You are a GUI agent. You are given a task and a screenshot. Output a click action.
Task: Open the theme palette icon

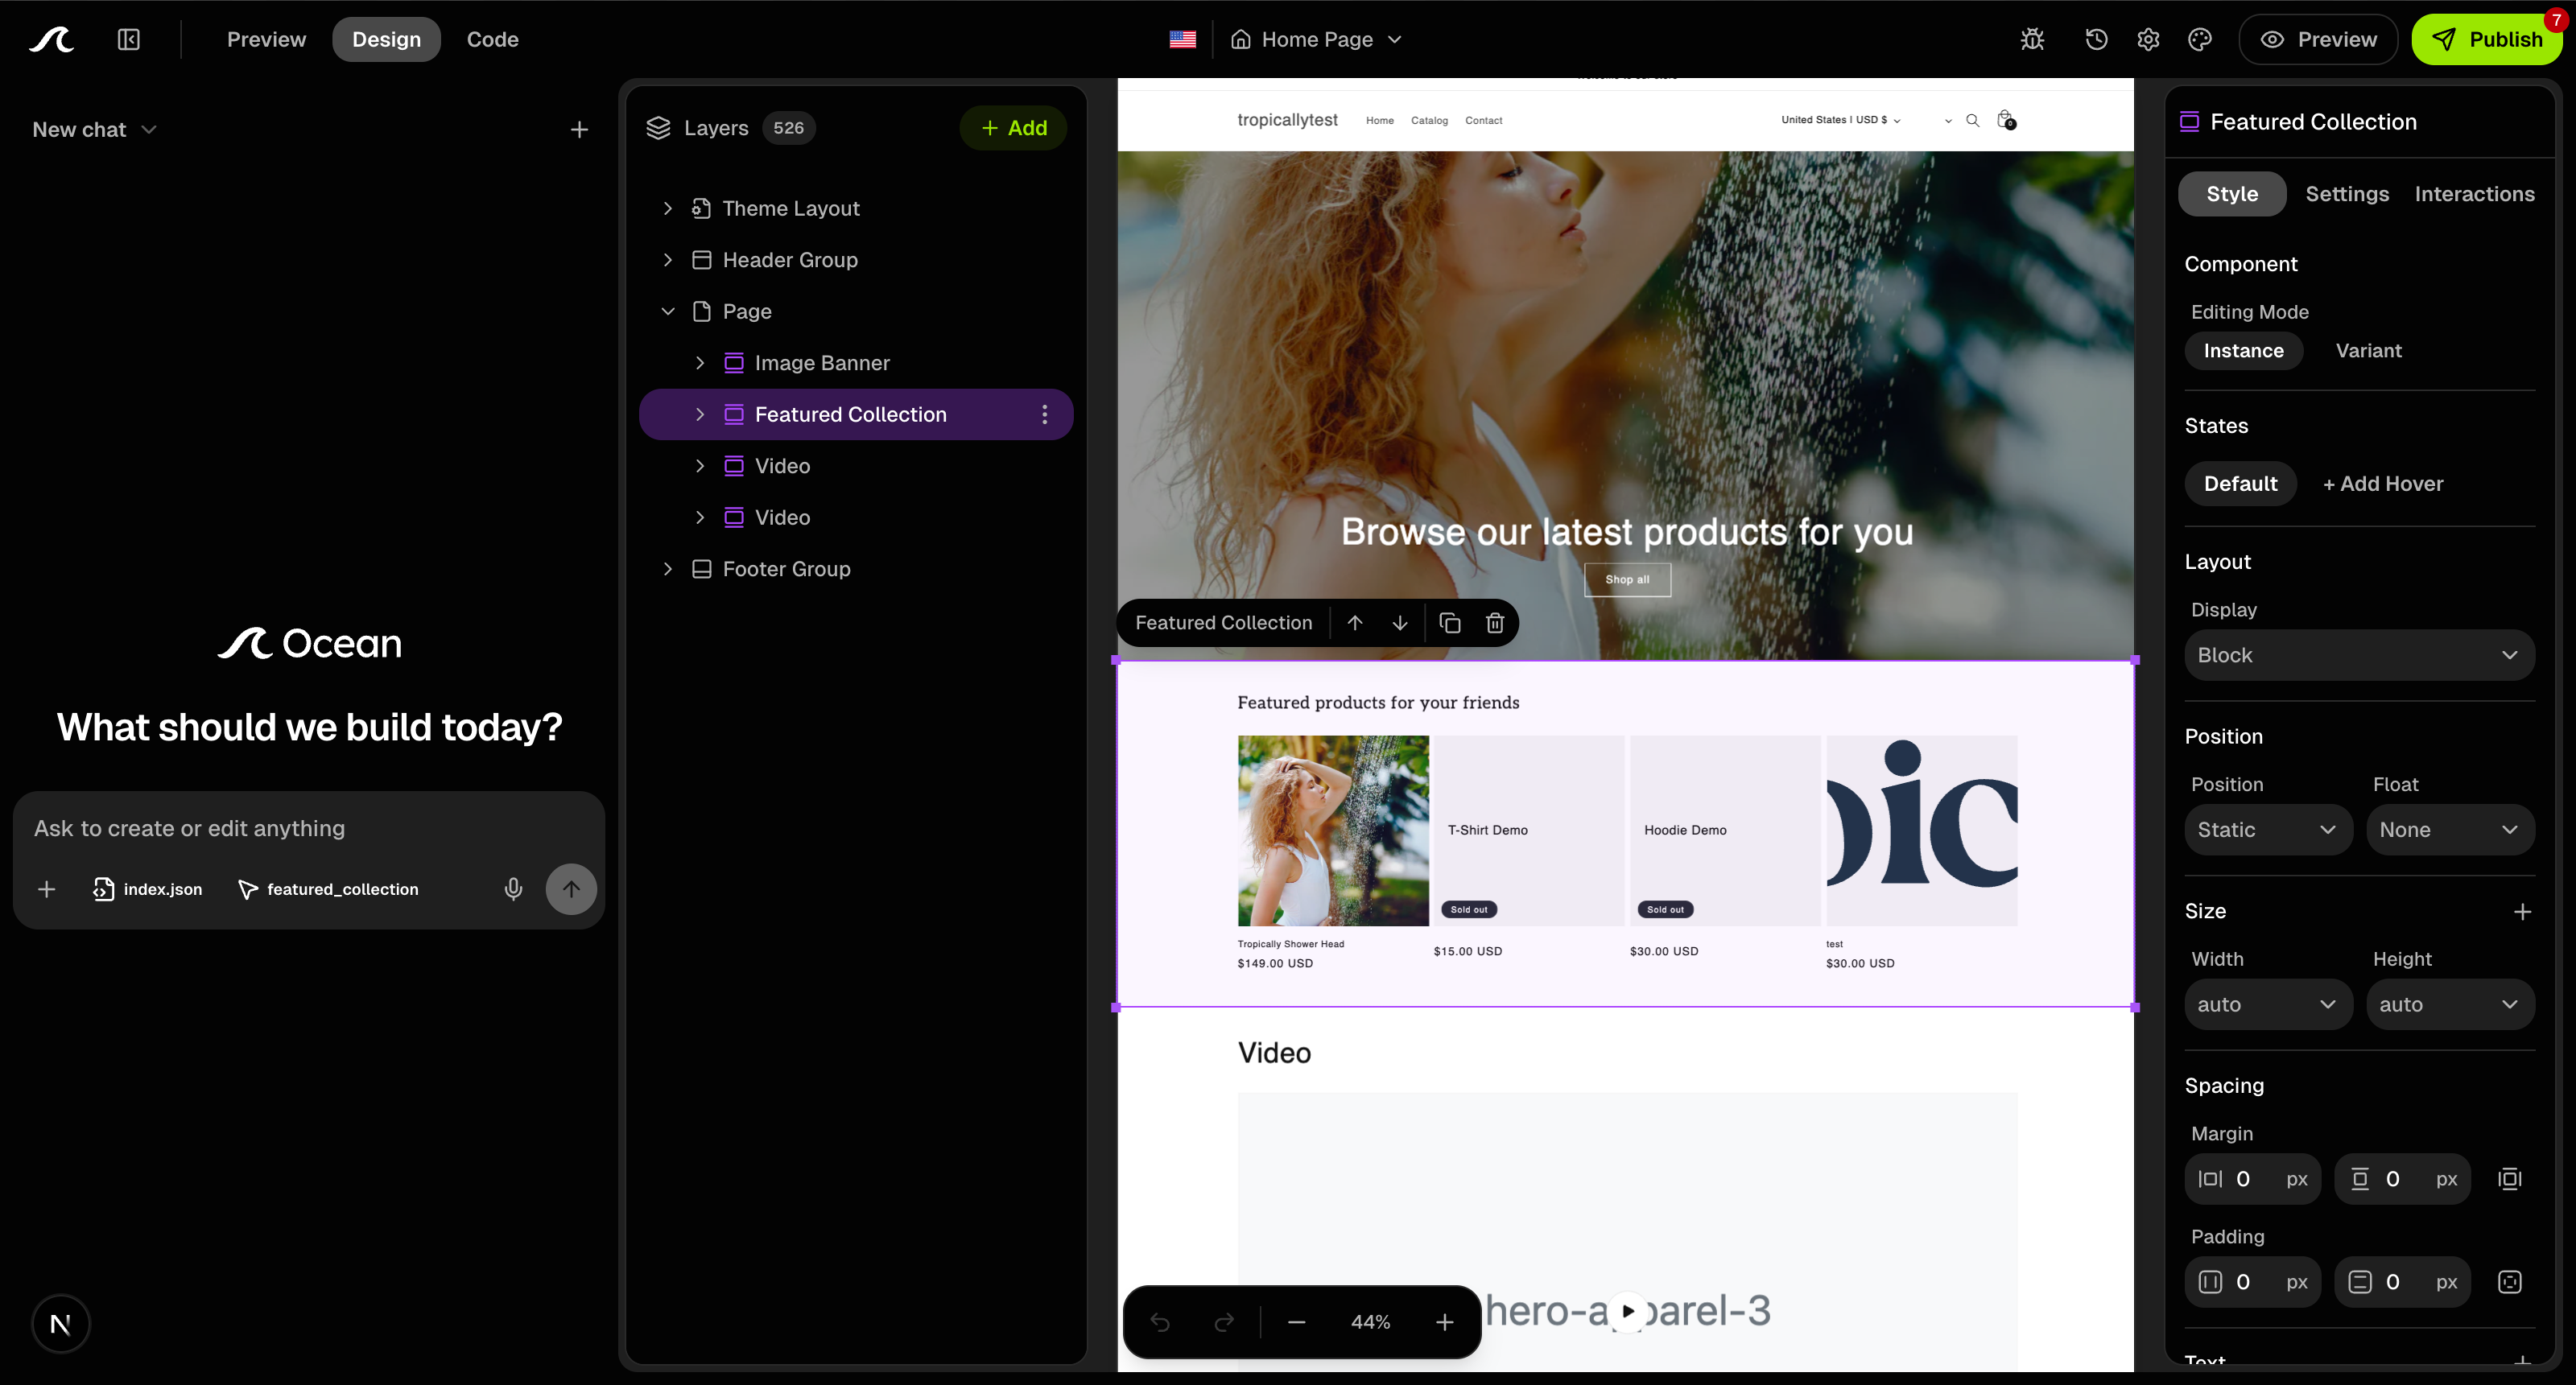coord(2200,39)
